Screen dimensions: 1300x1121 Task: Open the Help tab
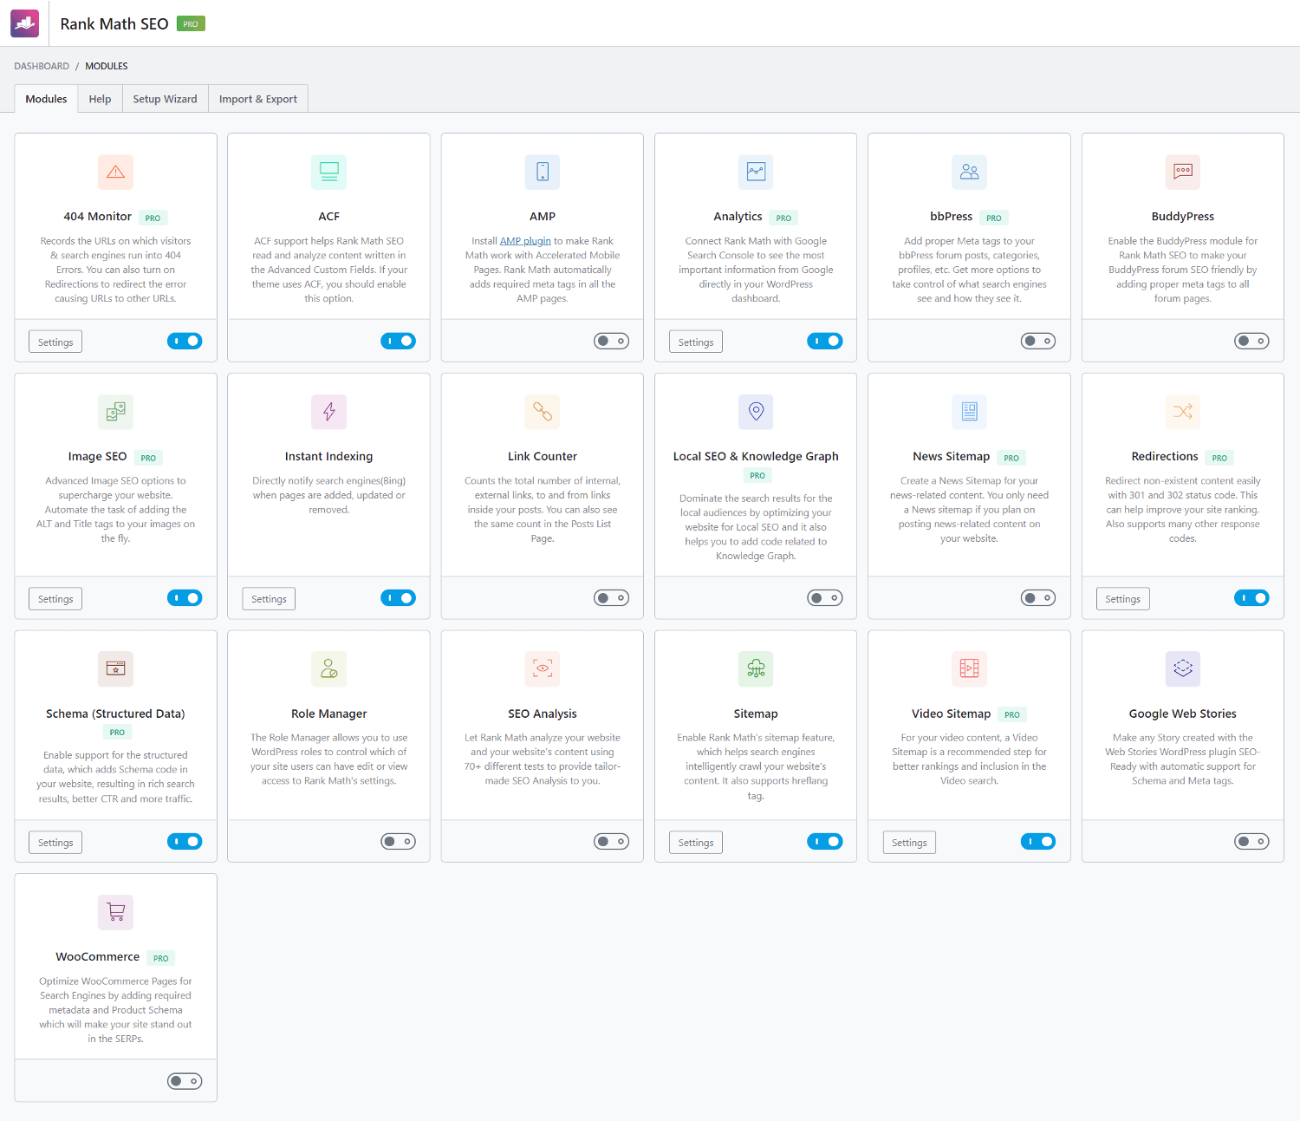(x=100, y=99)
